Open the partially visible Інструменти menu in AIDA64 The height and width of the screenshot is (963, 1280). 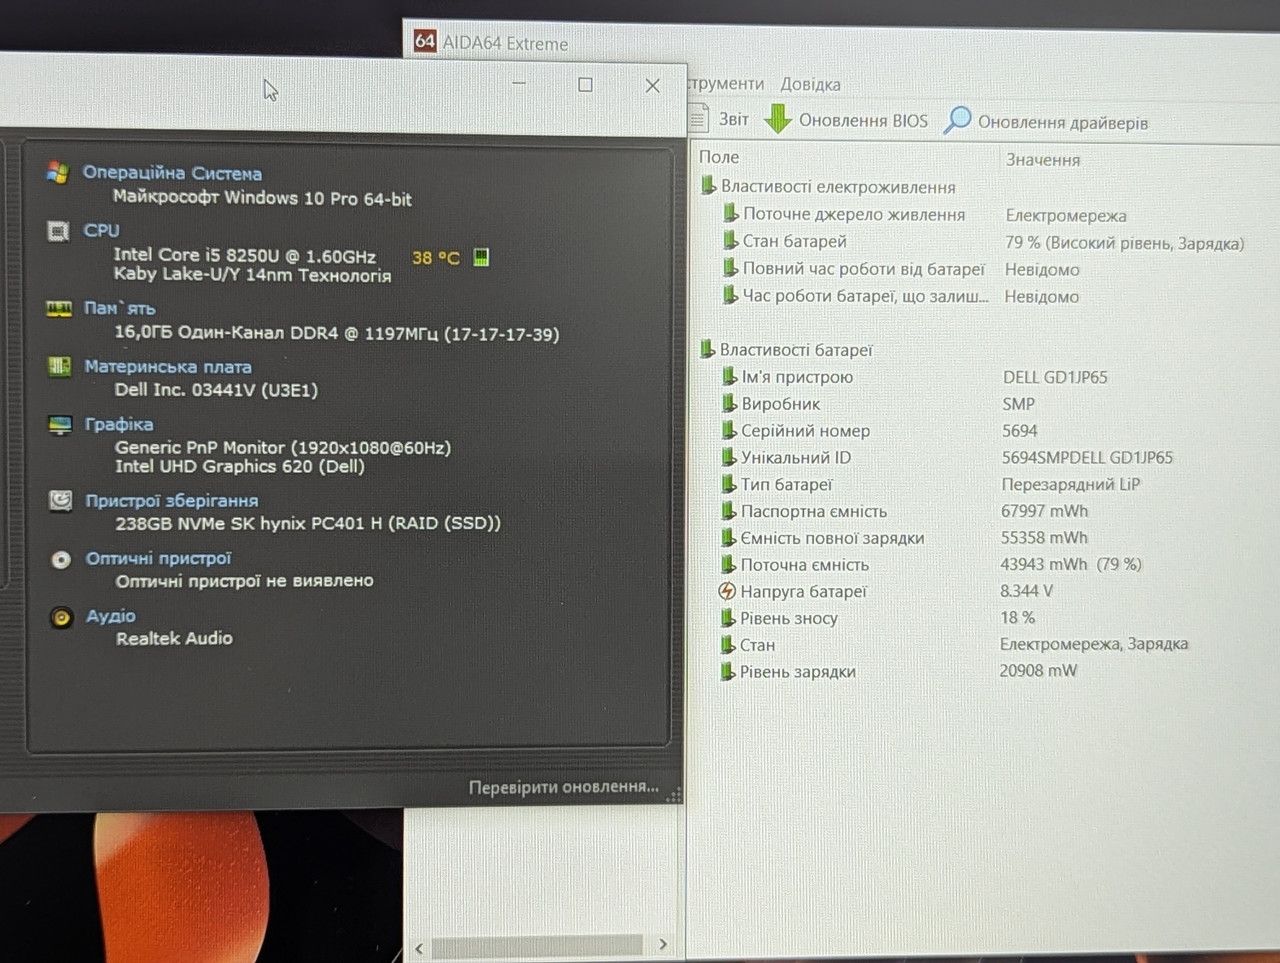pyautogui.click(x=726, y=83)
